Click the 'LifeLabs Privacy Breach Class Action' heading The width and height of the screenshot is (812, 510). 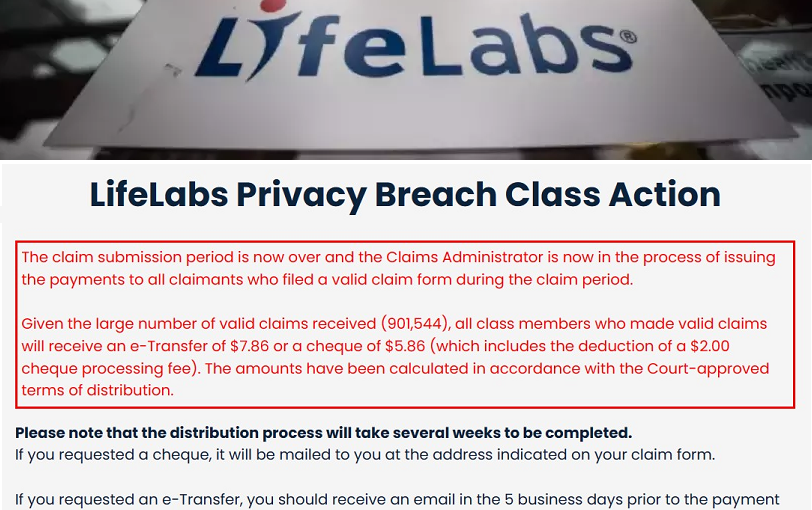405,193
